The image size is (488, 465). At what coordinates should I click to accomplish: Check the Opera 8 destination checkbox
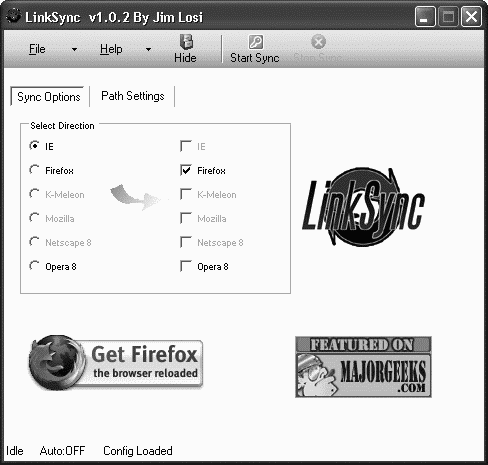click(x=186, y=266)
